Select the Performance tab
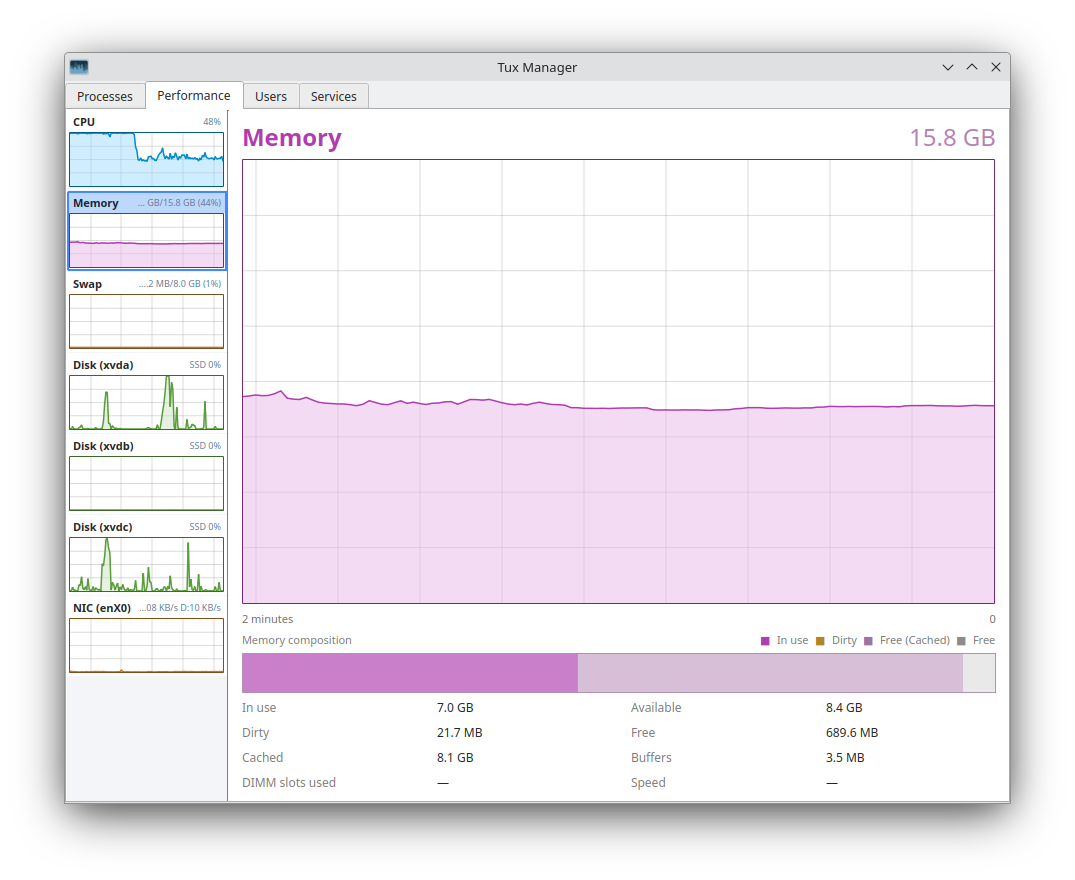Screen dimensions: 1075x880 (x=194, y=95)
